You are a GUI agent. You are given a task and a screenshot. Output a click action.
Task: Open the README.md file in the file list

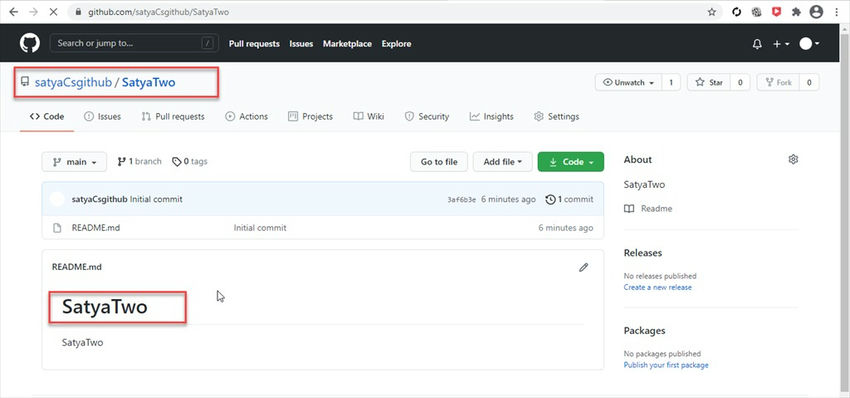[x=96, y=228]
